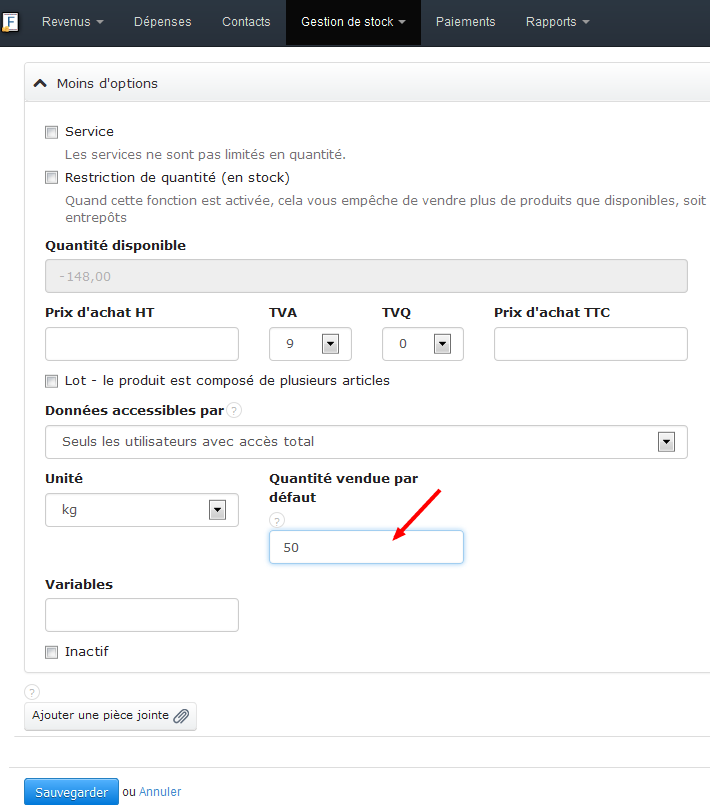Viewport: 710px width, 805px height.
Task: Open the Données accessibles par dropdown
Action: coord(666,441)
